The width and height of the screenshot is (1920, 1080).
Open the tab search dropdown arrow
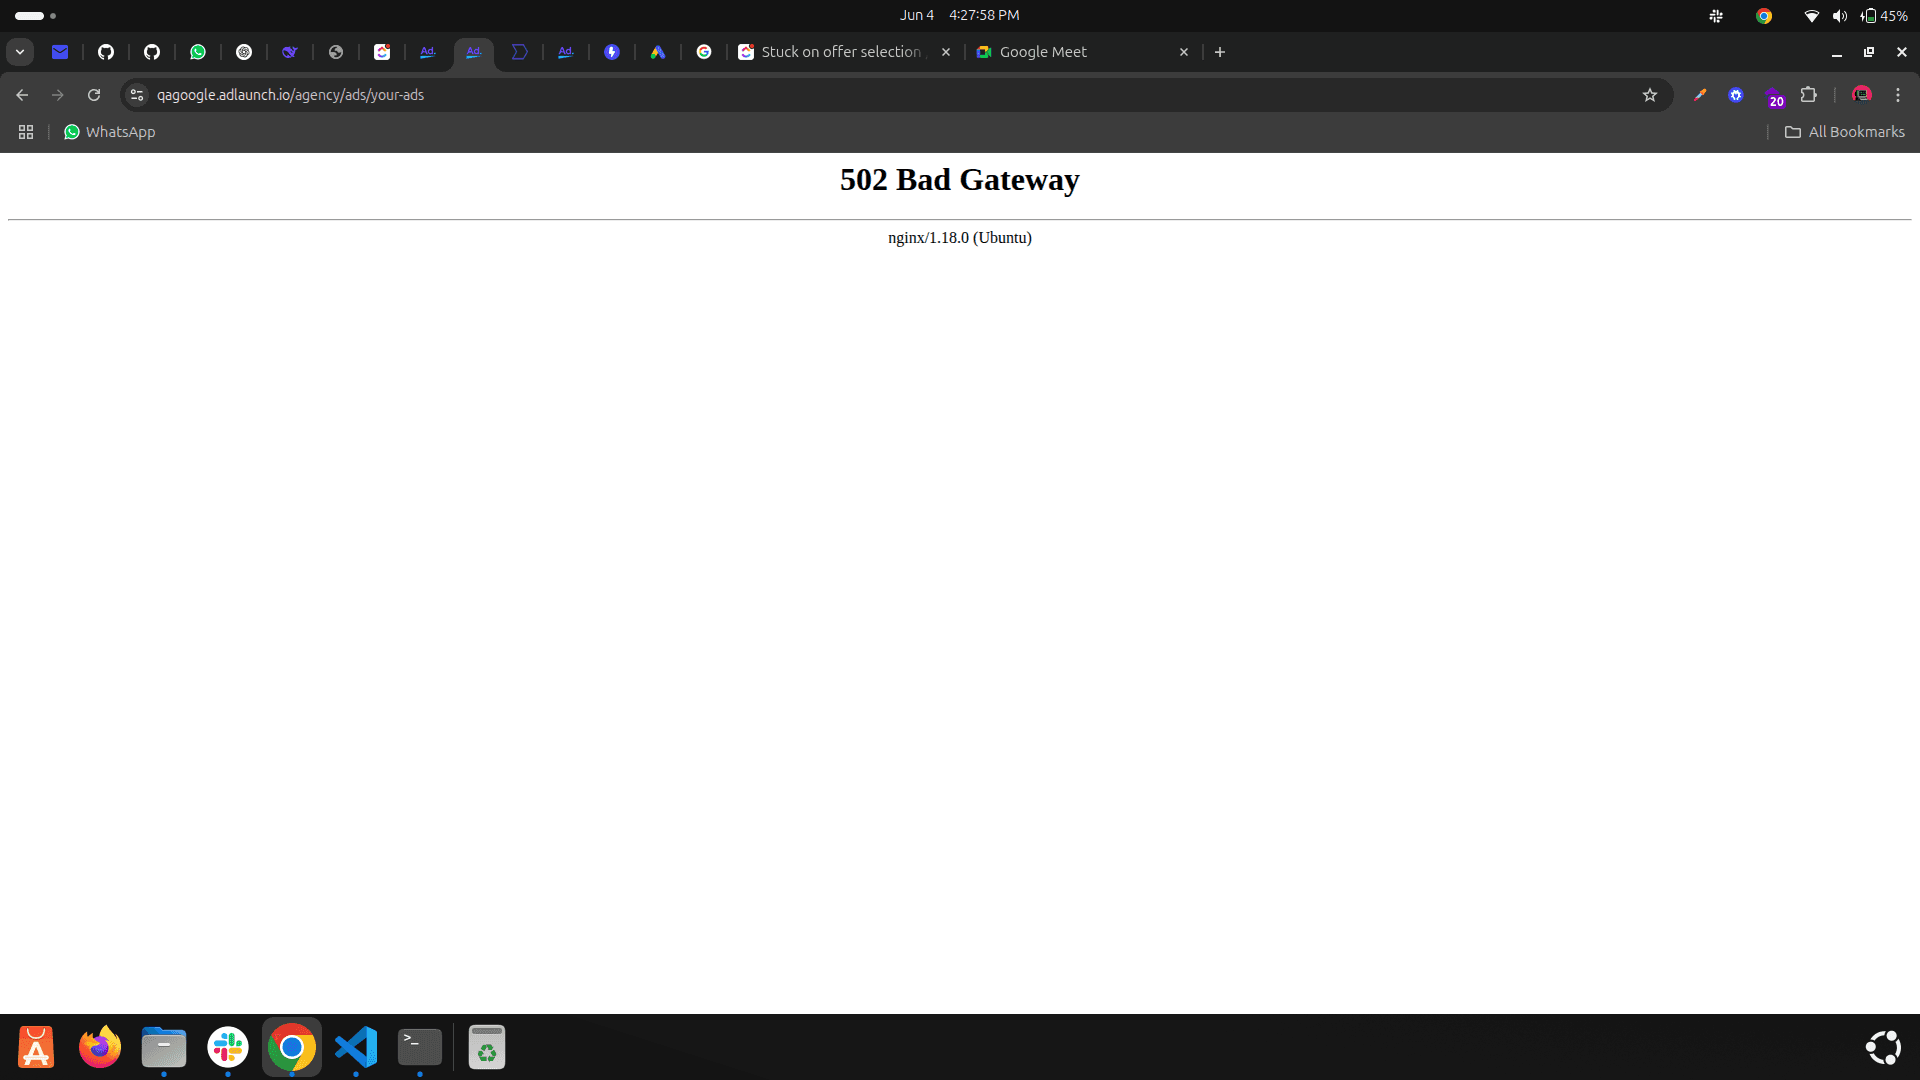[20, 52]
